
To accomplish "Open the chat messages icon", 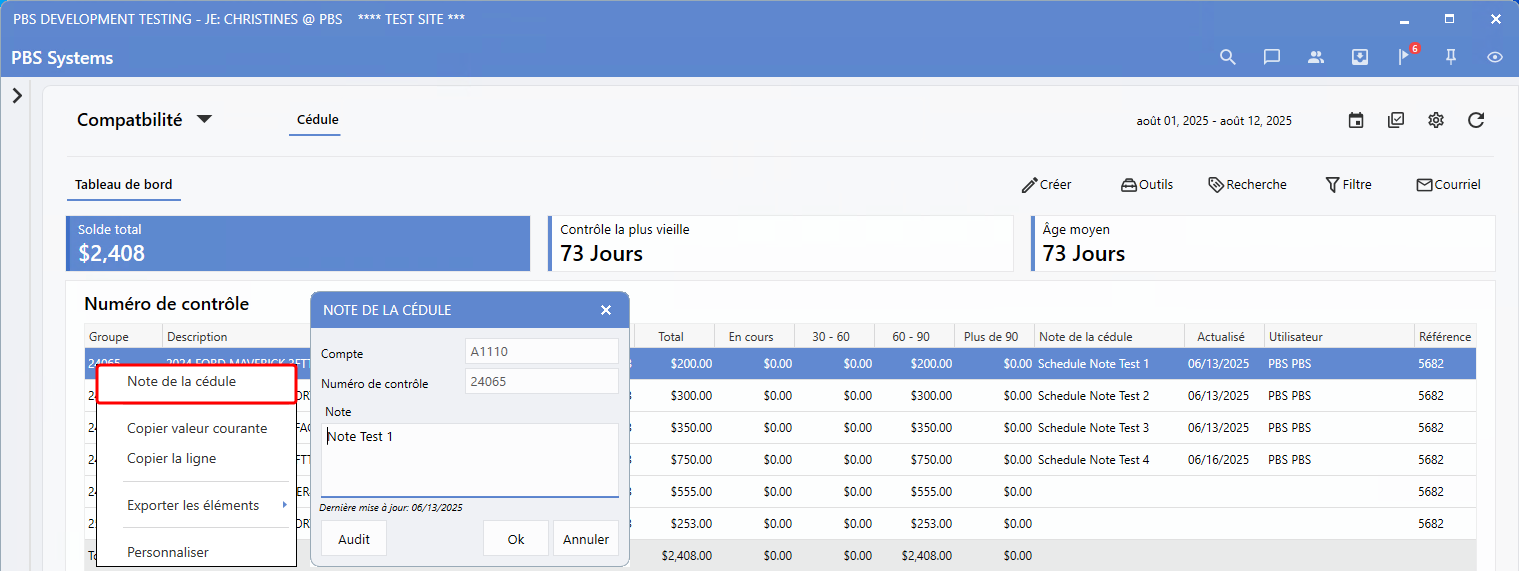I will [x=1272, y=57].
